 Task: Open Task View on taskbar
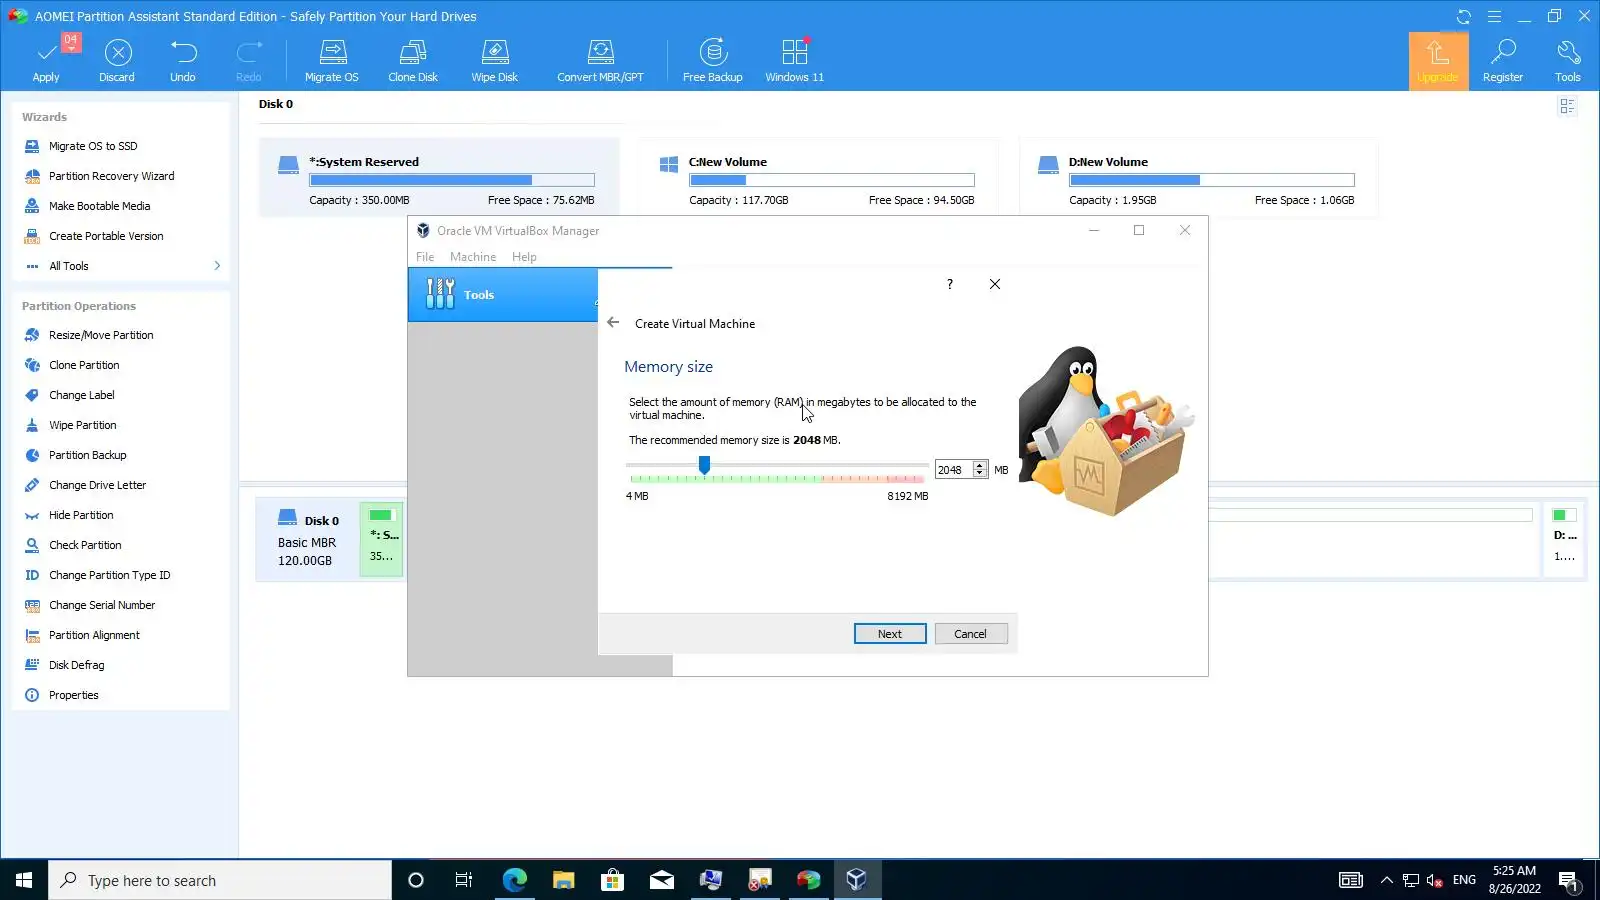pyautogui.click(x=464, y=880)
